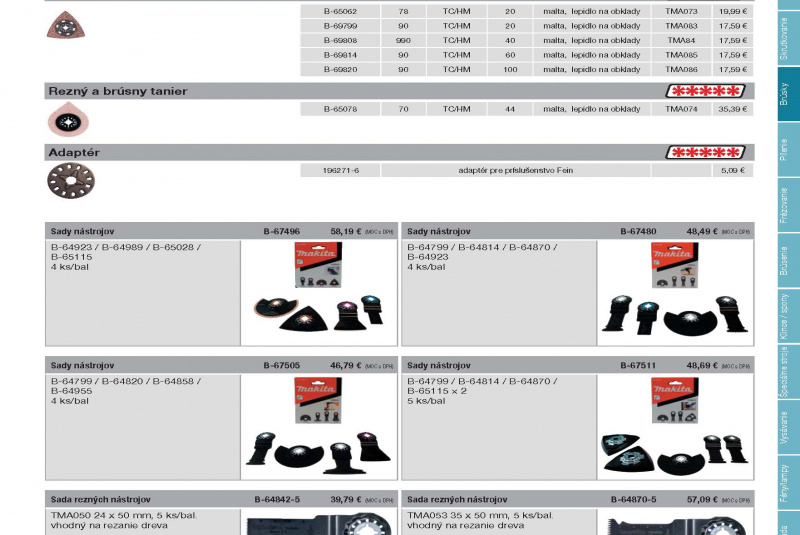Open the Brúsenie side tab
This screenshot has width=800, height=535.
pos(789,261)
